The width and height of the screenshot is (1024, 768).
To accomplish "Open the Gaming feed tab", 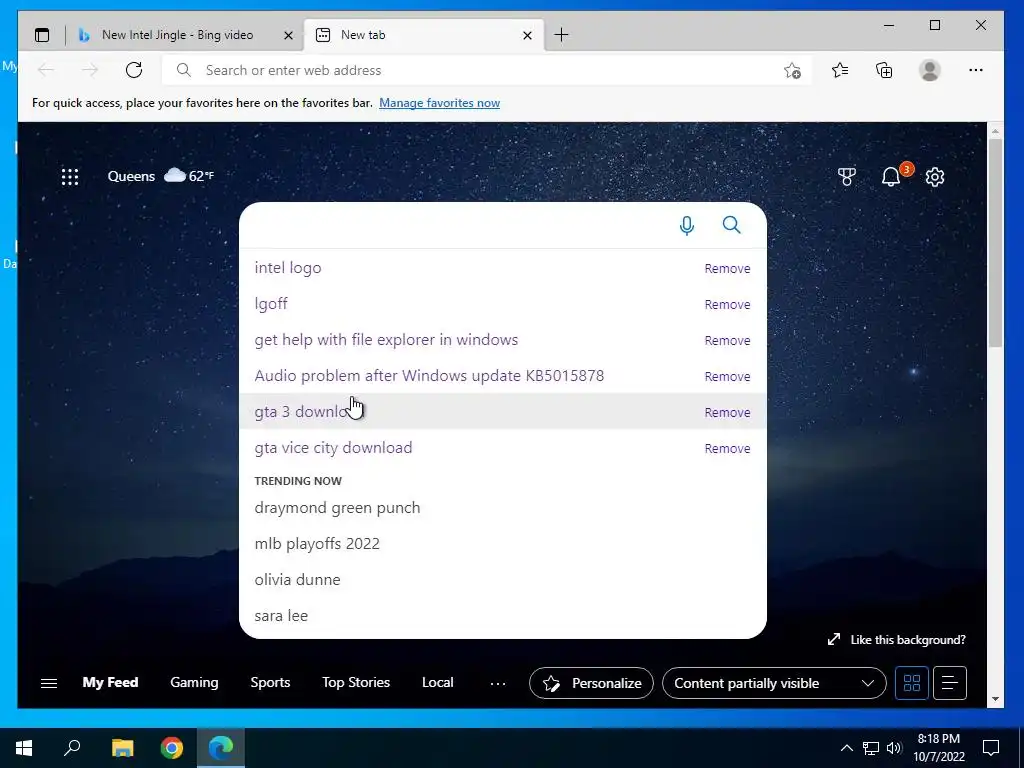I will tap(194, 682).
